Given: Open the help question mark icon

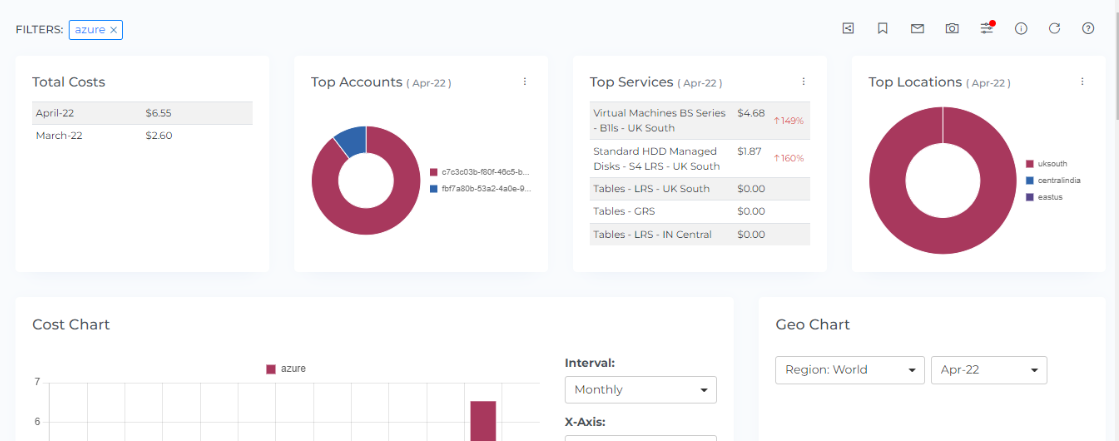Looking at the screenshot, I should pos(1088,29).
